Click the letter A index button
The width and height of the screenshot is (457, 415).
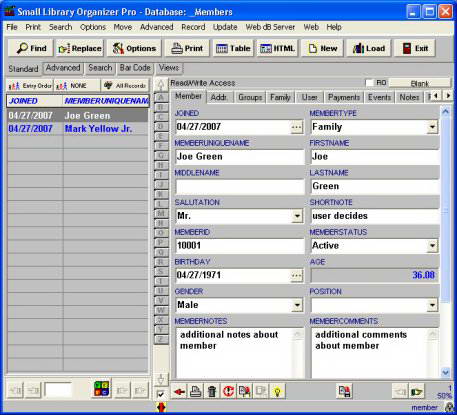(x=161, y=98)
